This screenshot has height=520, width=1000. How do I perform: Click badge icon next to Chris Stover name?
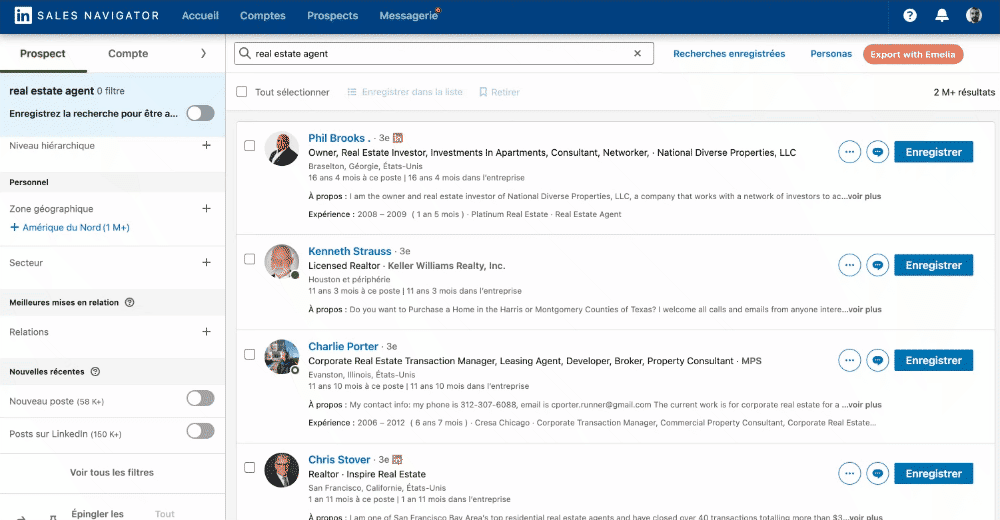[x=397, y=459]
